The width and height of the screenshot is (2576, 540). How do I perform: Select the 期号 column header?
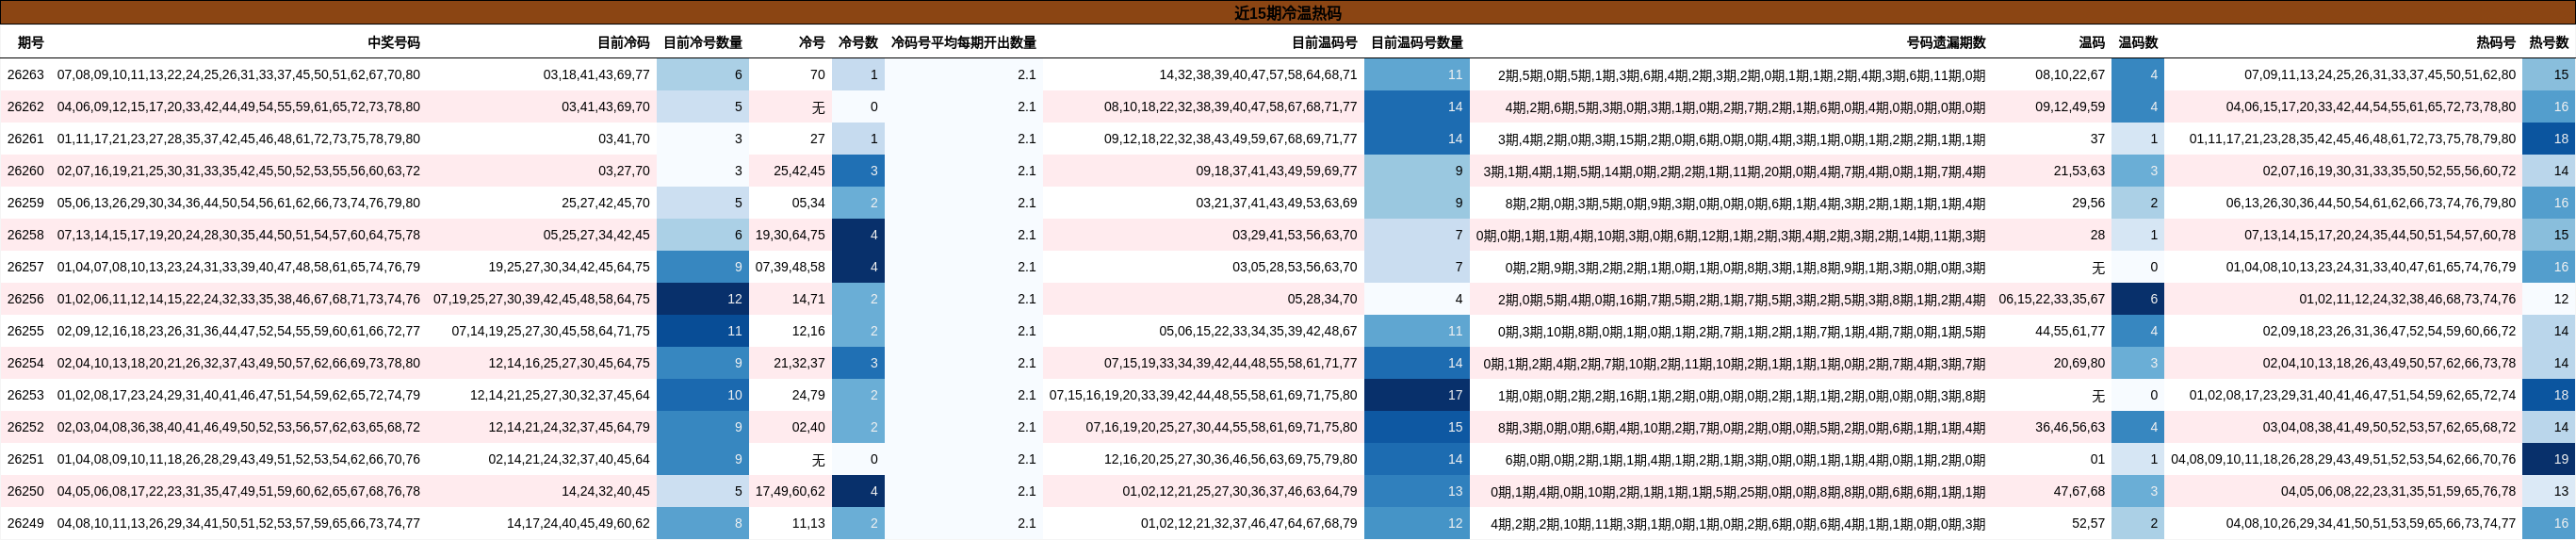click(31, 42)
